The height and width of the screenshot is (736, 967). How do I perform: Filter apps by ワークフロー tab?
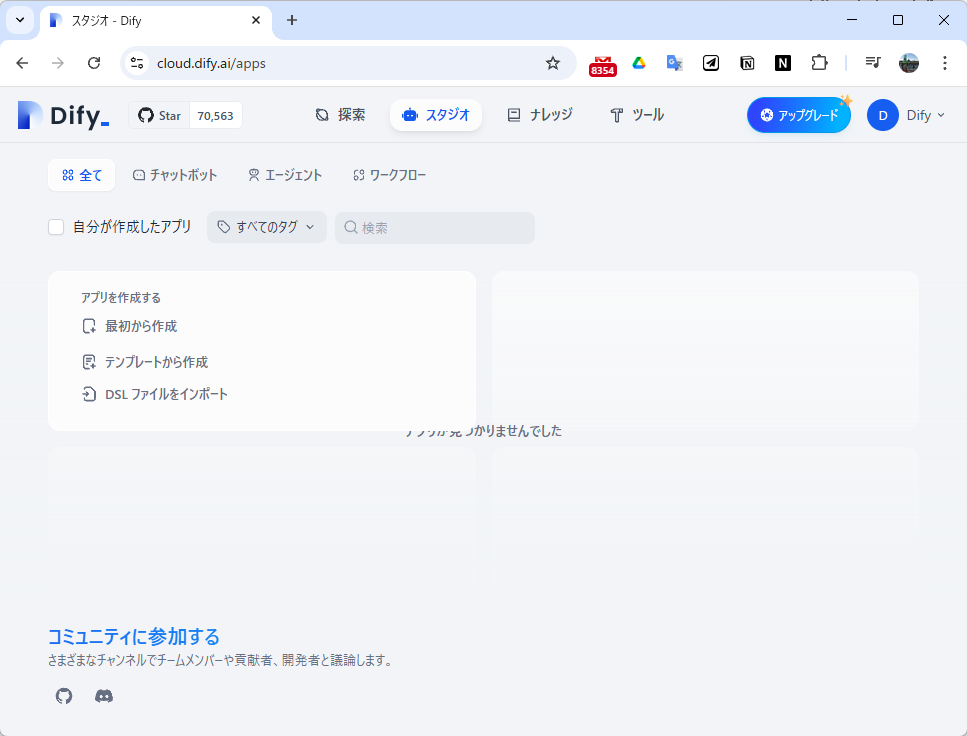coord(389,175)
